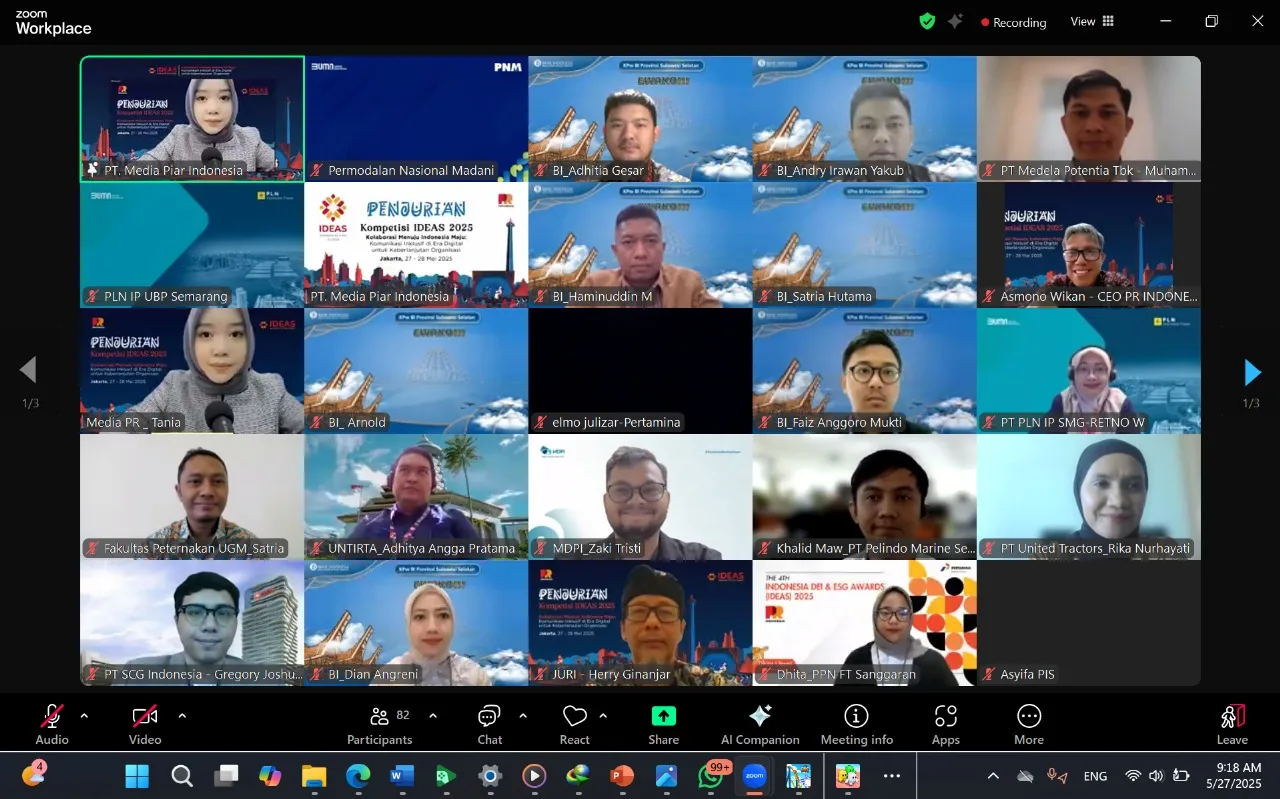The width and height of the screenshot is (1280, 799).
Task: Open the Participants panel
Action: 379,724
